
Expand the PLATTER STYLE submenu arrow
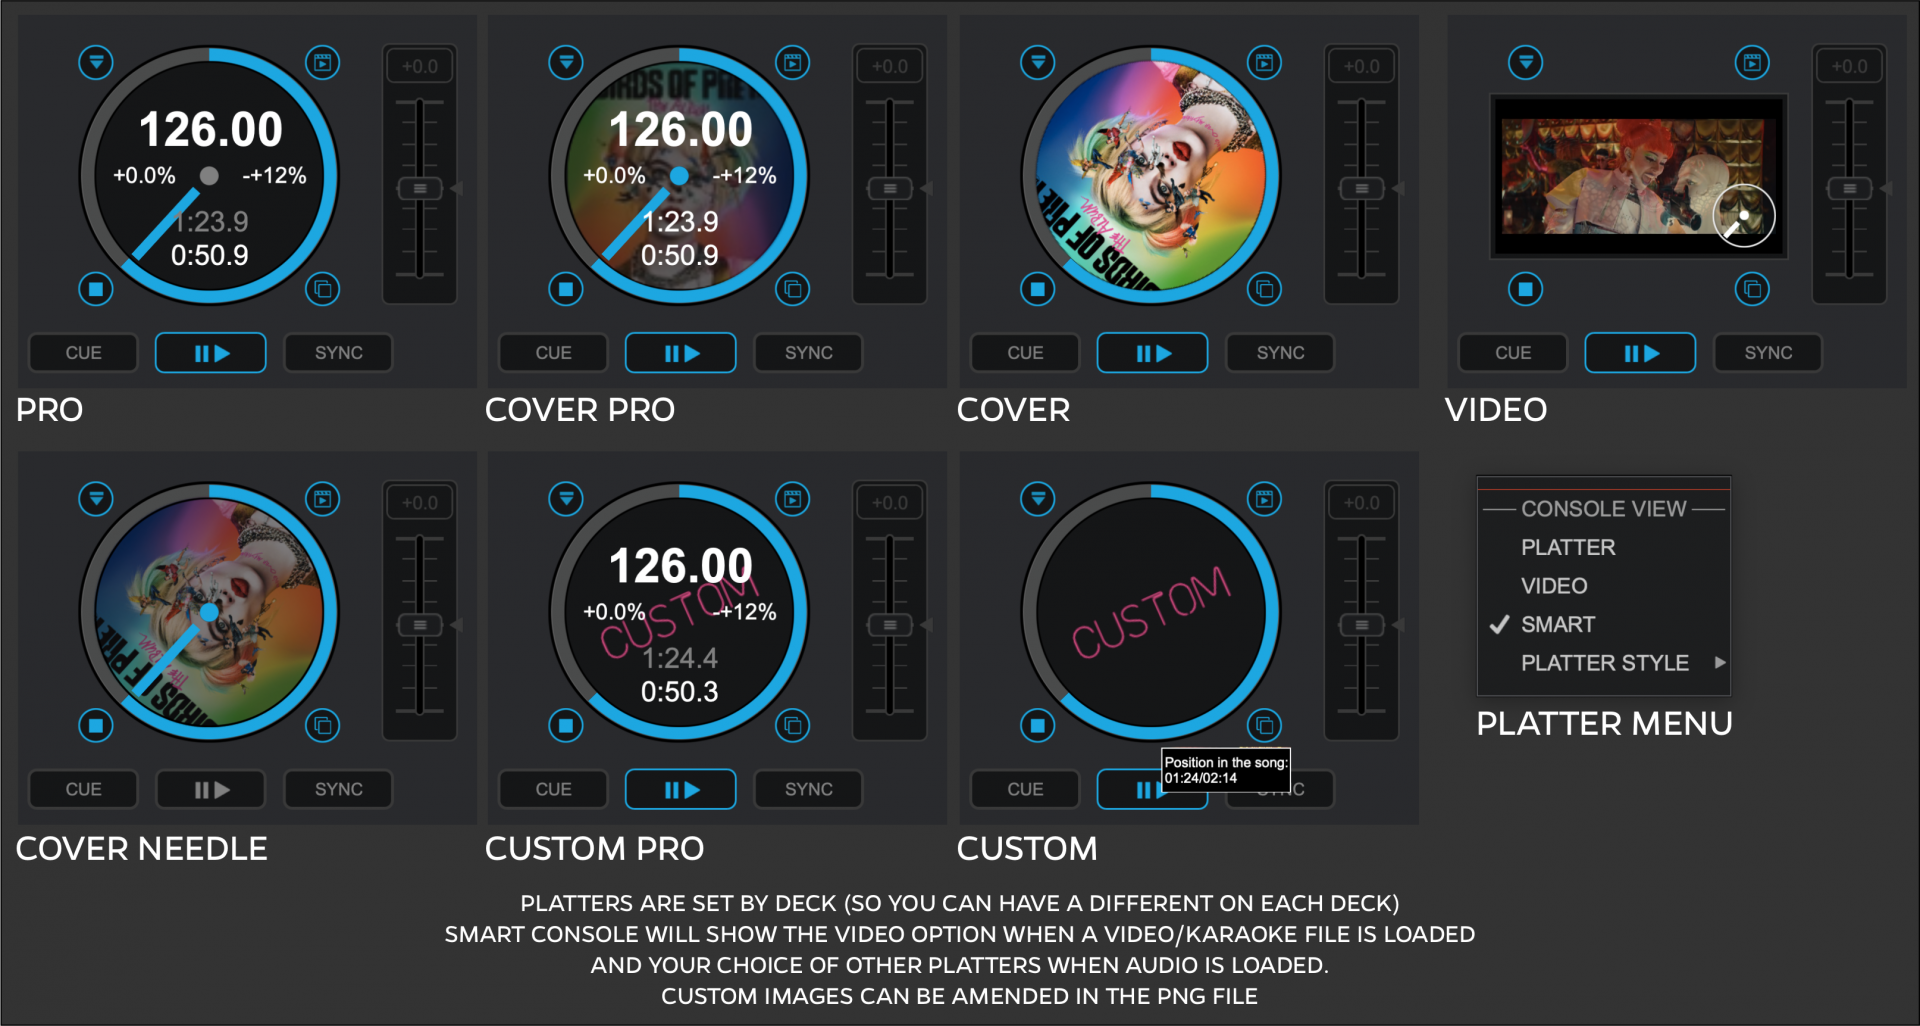click(1720, 662)
